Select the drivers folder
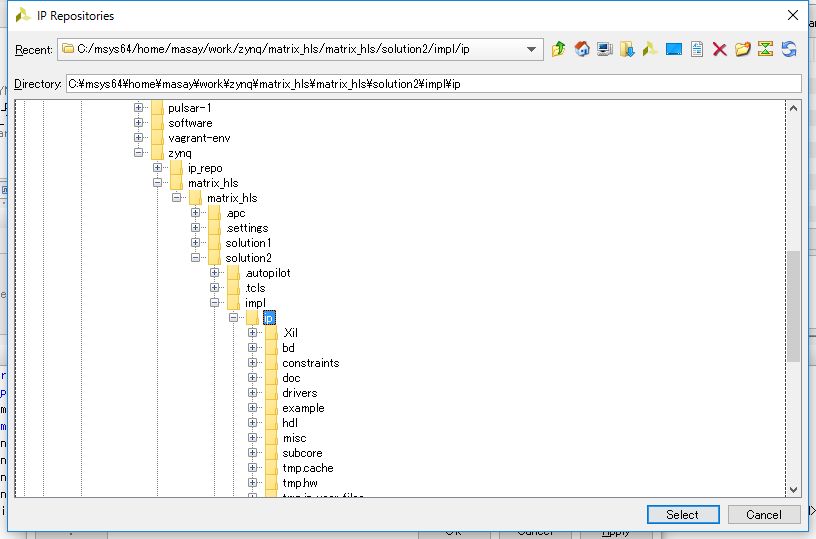Image resolution: width=816 pixels, height=539 pixels. [300, 393]
